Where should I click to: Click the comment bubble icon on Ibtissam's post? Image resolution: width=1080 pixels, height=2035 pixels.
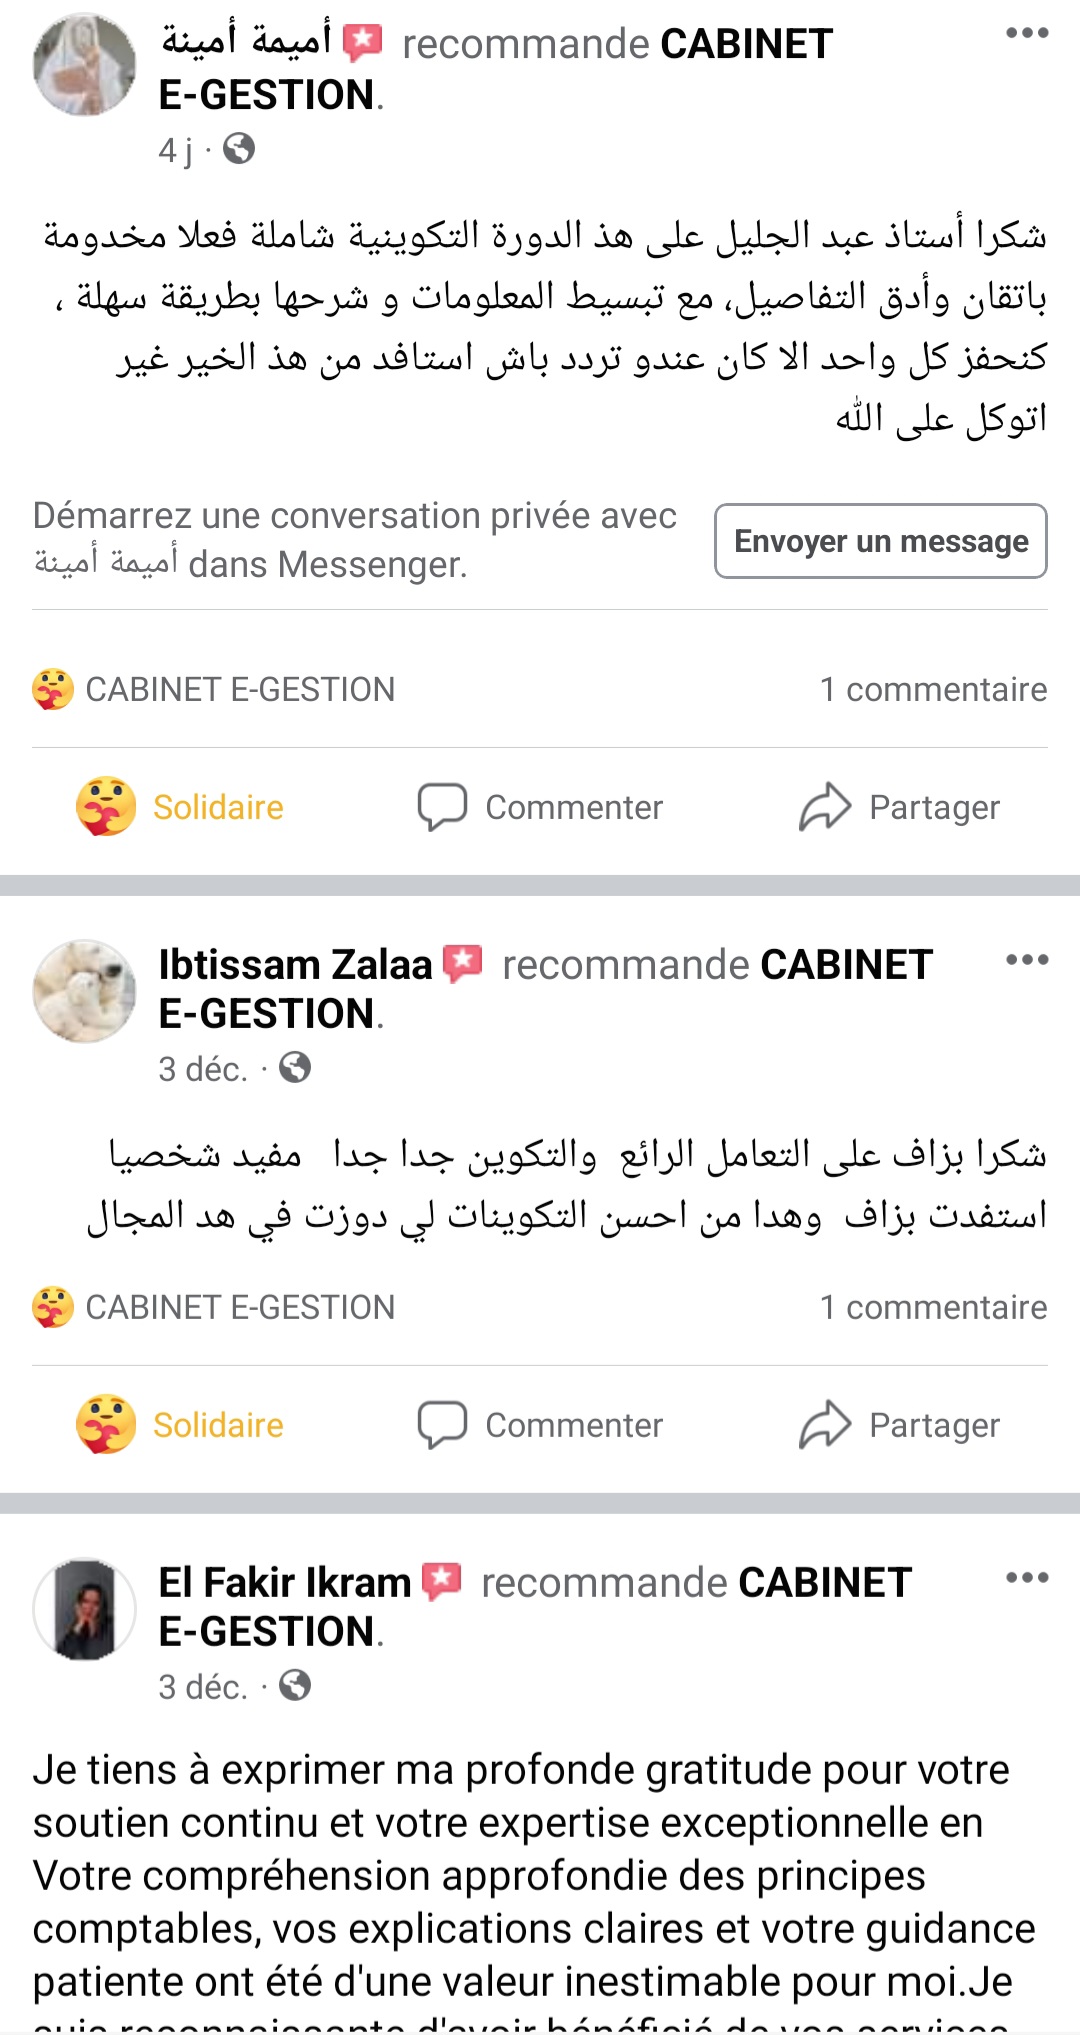pos(442,1425)
